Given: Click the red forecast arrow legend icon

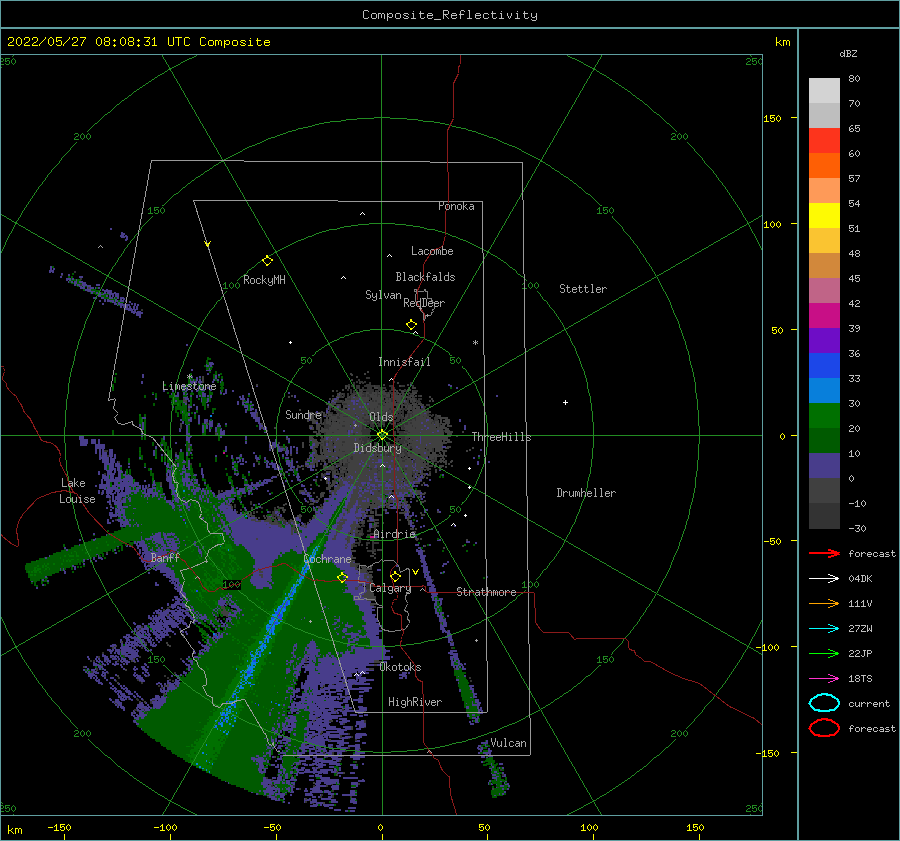Looking at the screenshot, I should point(824,553).
